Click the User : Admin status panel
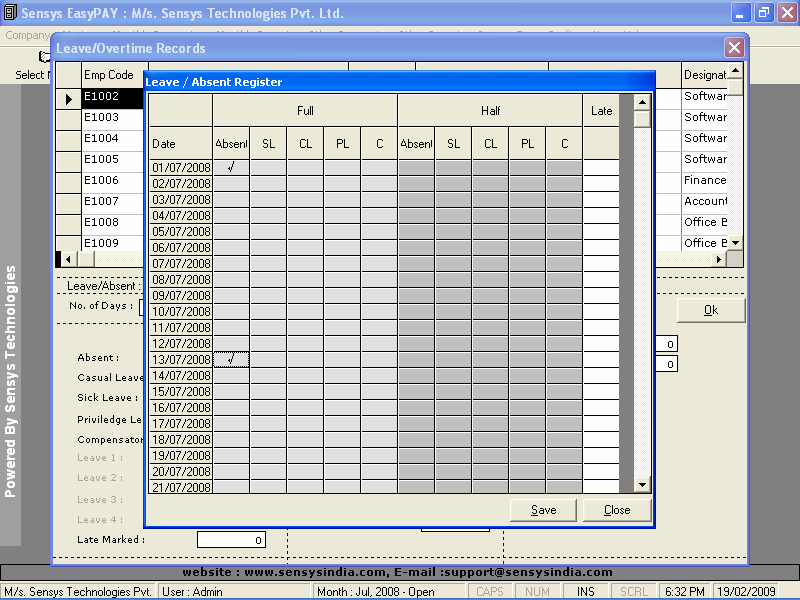The width and height of the screenshot is (800, 600). 234,592
